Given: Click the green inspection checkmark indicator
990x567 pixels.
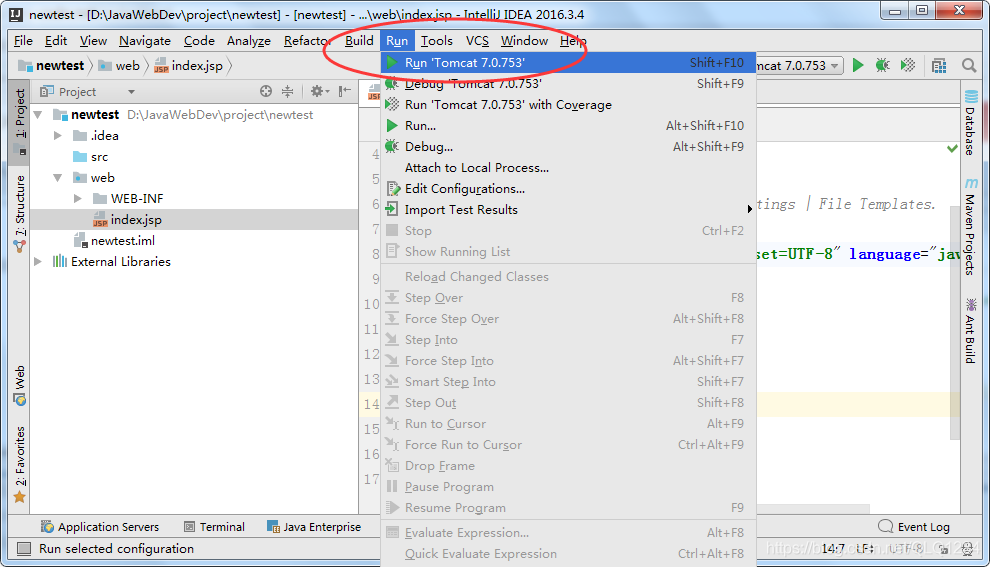Looking at the screenshot, I should pyautogui.click(x=952, y=149).
